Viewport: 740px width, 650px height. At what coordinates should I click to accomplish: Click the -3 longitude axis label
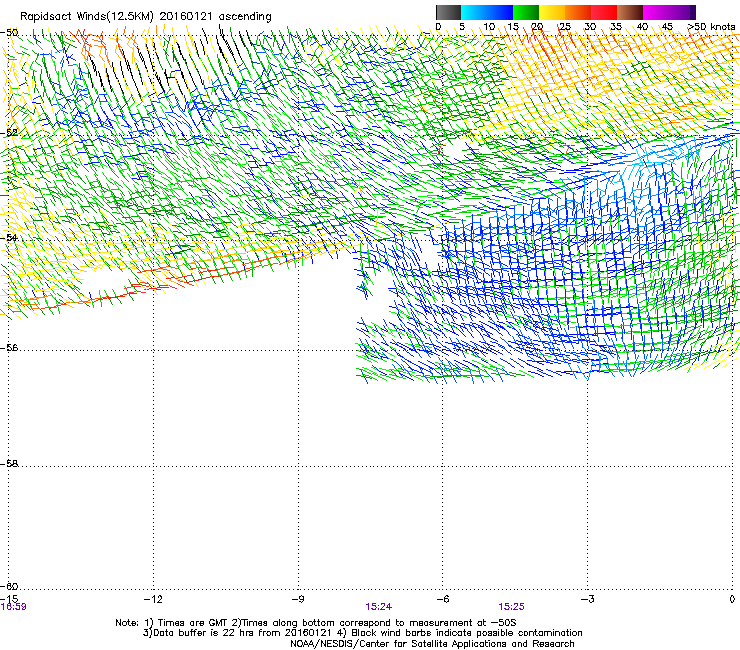pyautogui.click(x=588, y=599)
